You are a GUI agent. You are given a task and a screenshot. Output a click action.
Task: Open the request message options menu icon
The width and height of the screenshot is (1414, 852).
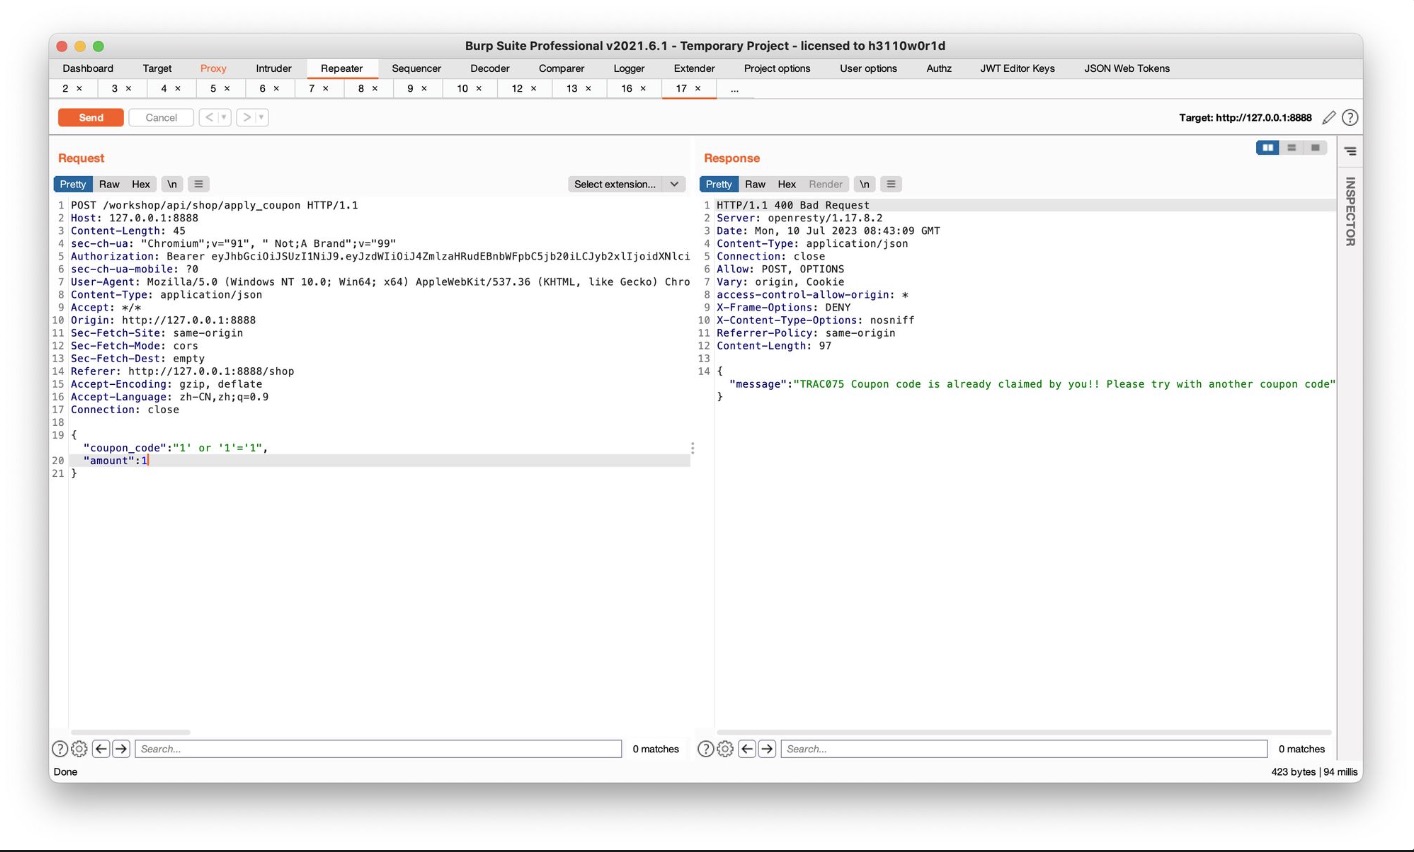[x=199, y=184]
